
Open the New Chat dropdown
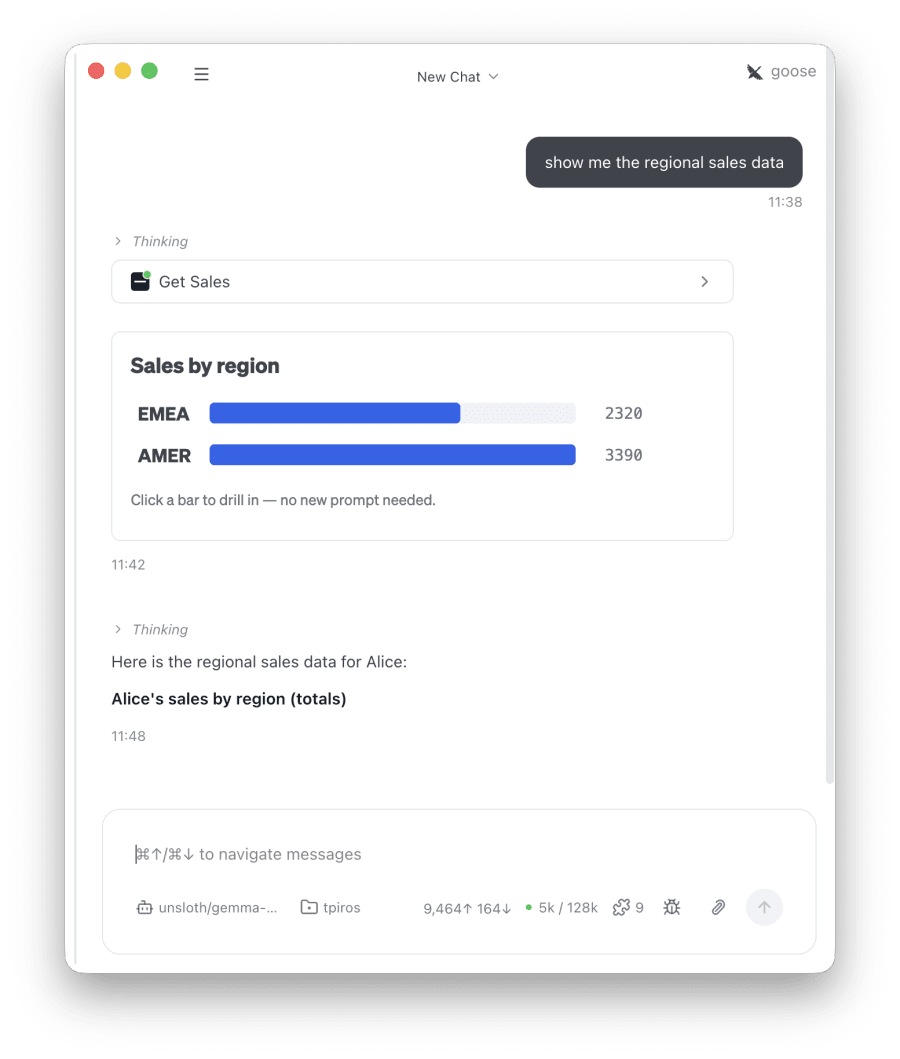pyautogui.click(x=457, y=77)
